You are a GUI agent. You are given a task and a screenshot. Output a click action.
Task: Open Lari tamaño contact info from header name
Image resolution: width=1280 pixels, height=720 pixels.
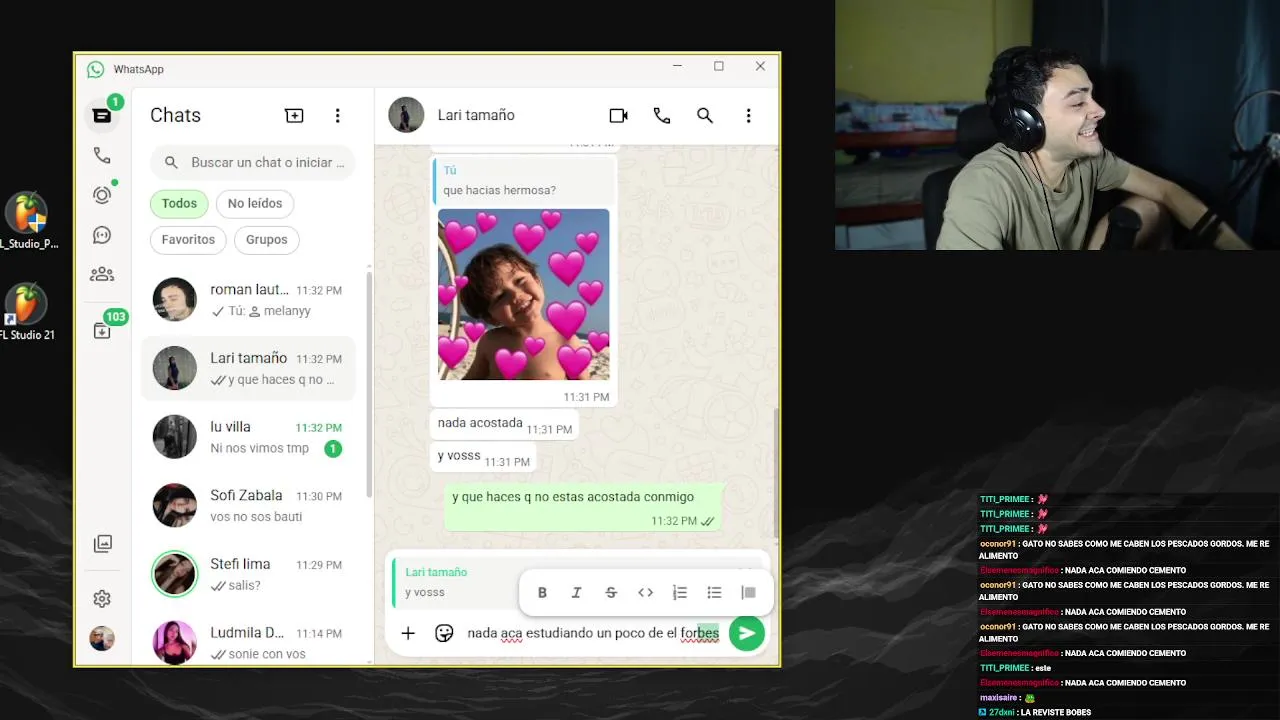coord(476,115)
